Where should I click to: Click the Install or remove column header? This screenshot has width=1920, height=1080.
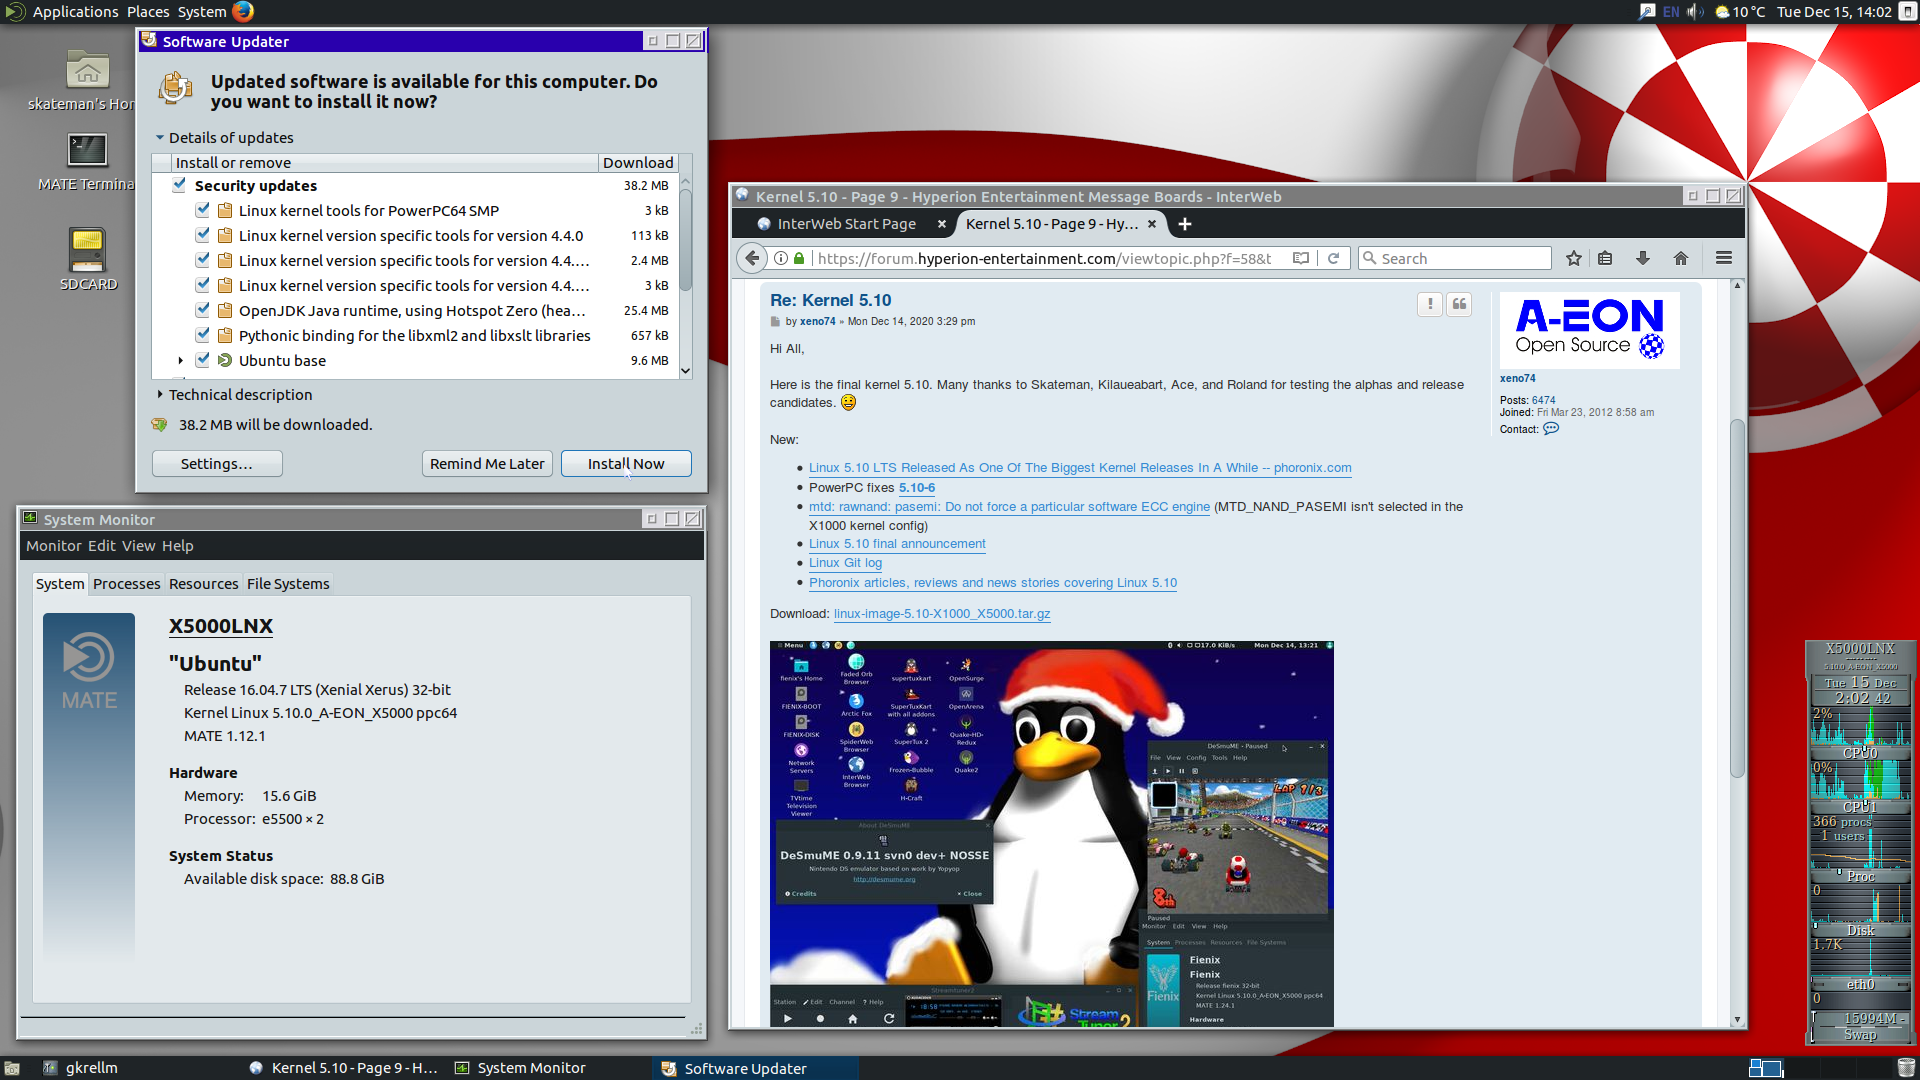pos(384,163)
